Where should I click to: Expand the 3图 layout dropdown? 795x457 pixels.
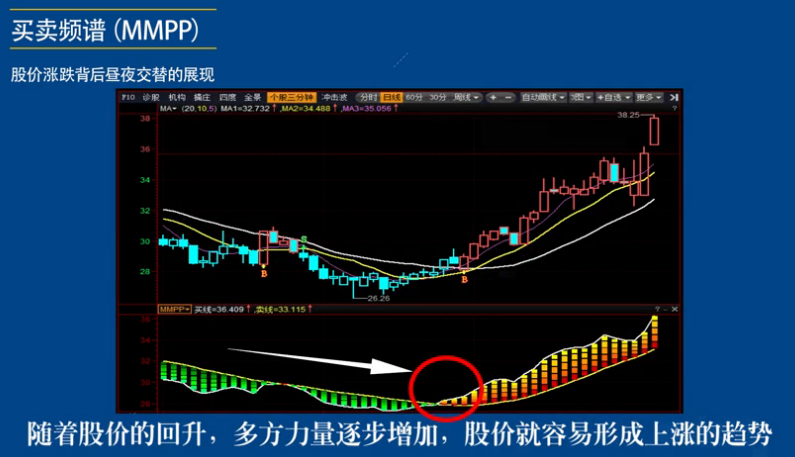pyautogui.click(x=581, y=97)
